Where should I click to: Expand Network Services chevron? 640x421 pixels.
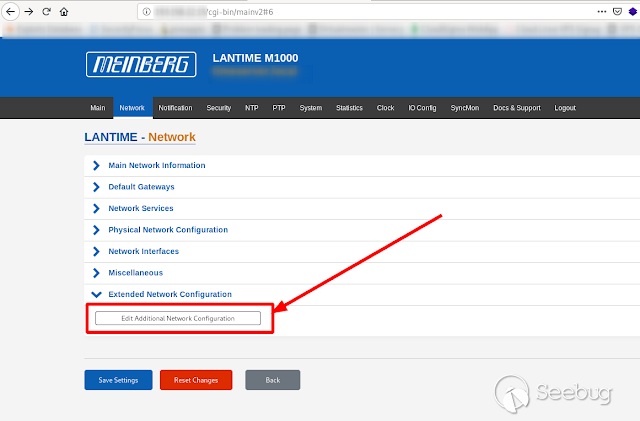click(x=96, y=208)
